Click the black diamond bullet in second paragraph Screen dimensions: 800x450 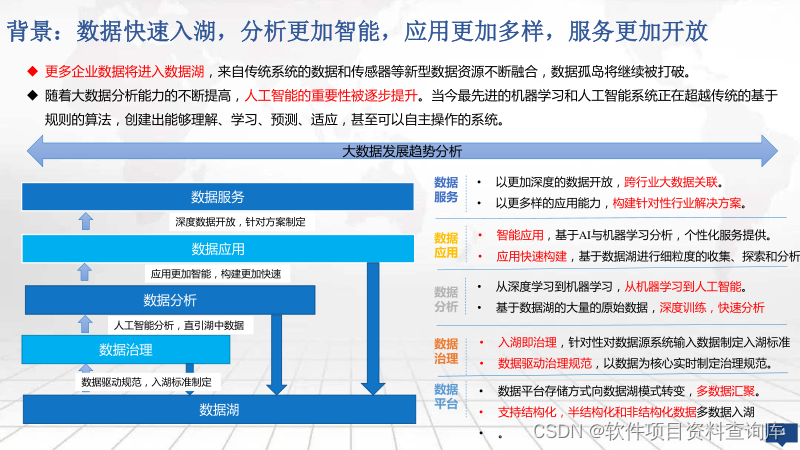click(x=32, y=95)
